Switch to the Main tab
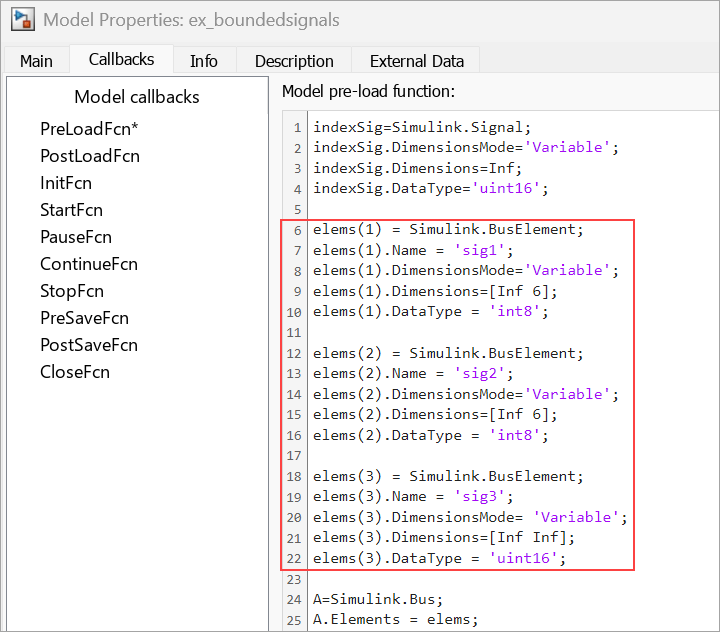Screen dimensions: 720x632 tap(37, 61)
